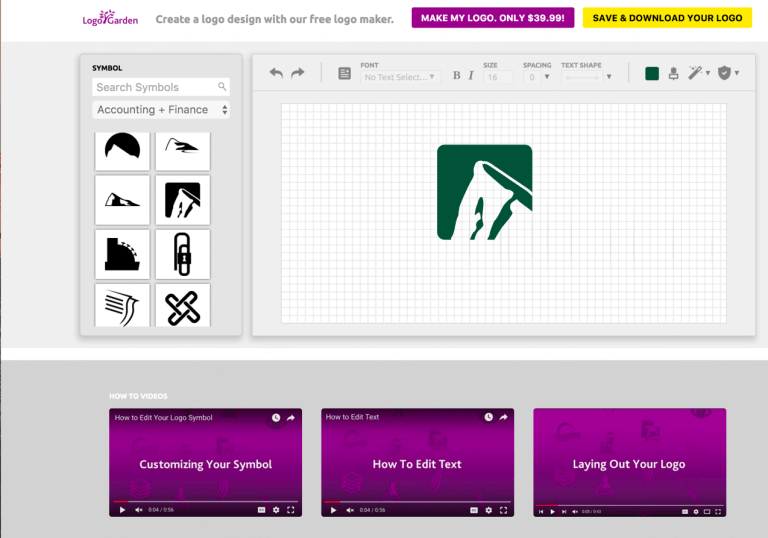Undo the last action with the back arrow
Image resolution: width=768 pixels, height=538 pixels.
pyautogui.click(x=276, y=73)
